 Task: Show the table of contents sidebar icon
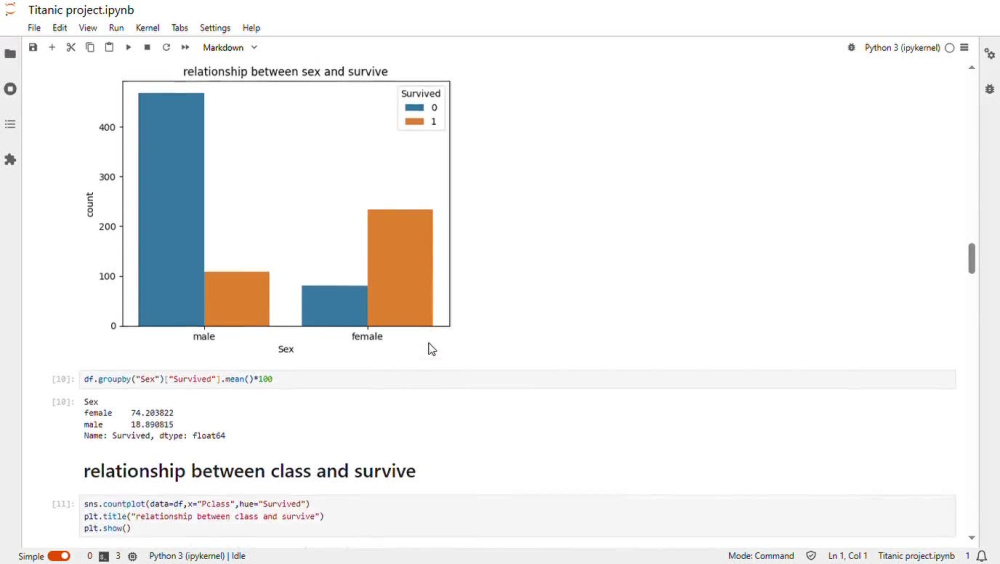[x=10, y=124]
